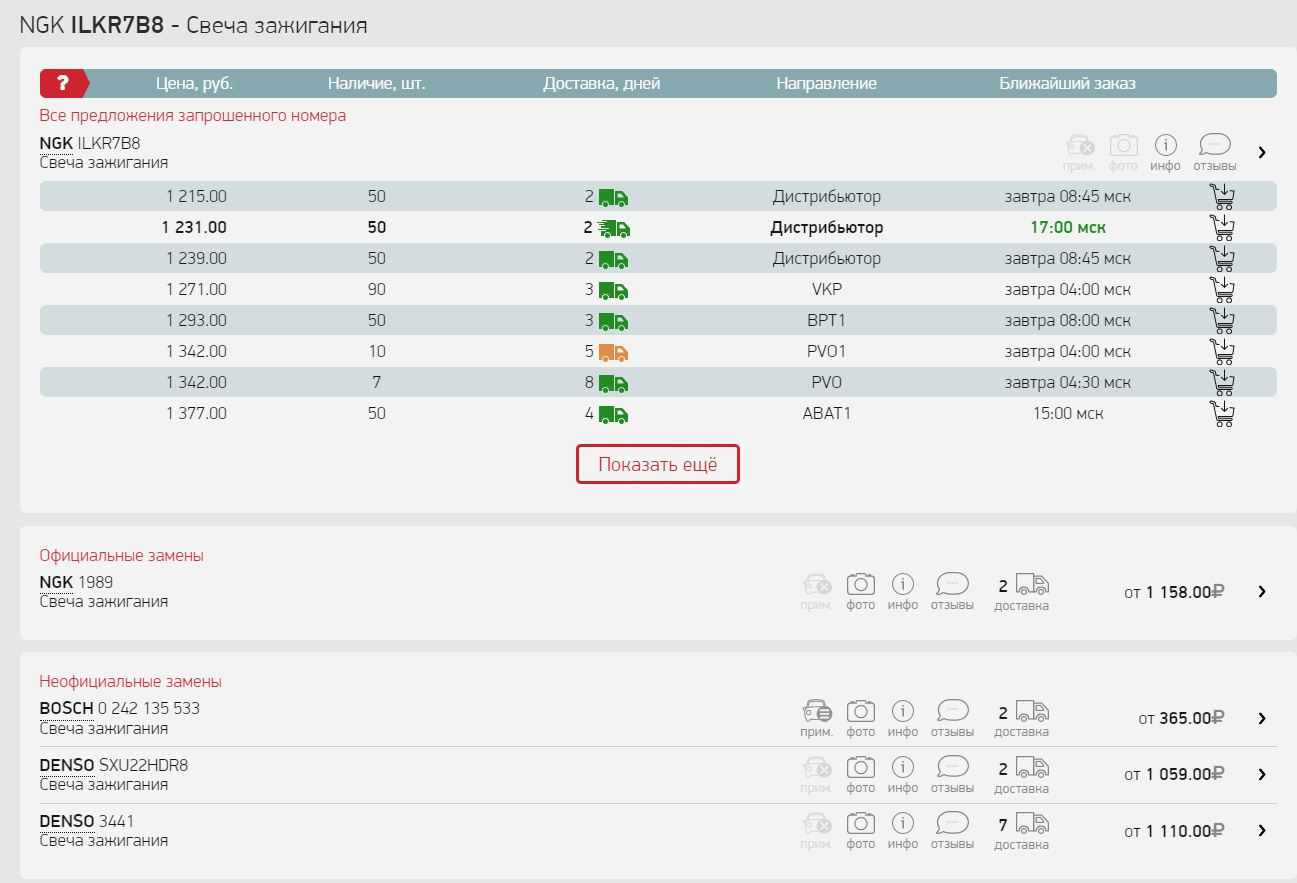Click the 'Официальные замены' heading
Screen dimensions: 1297x883
122,555
